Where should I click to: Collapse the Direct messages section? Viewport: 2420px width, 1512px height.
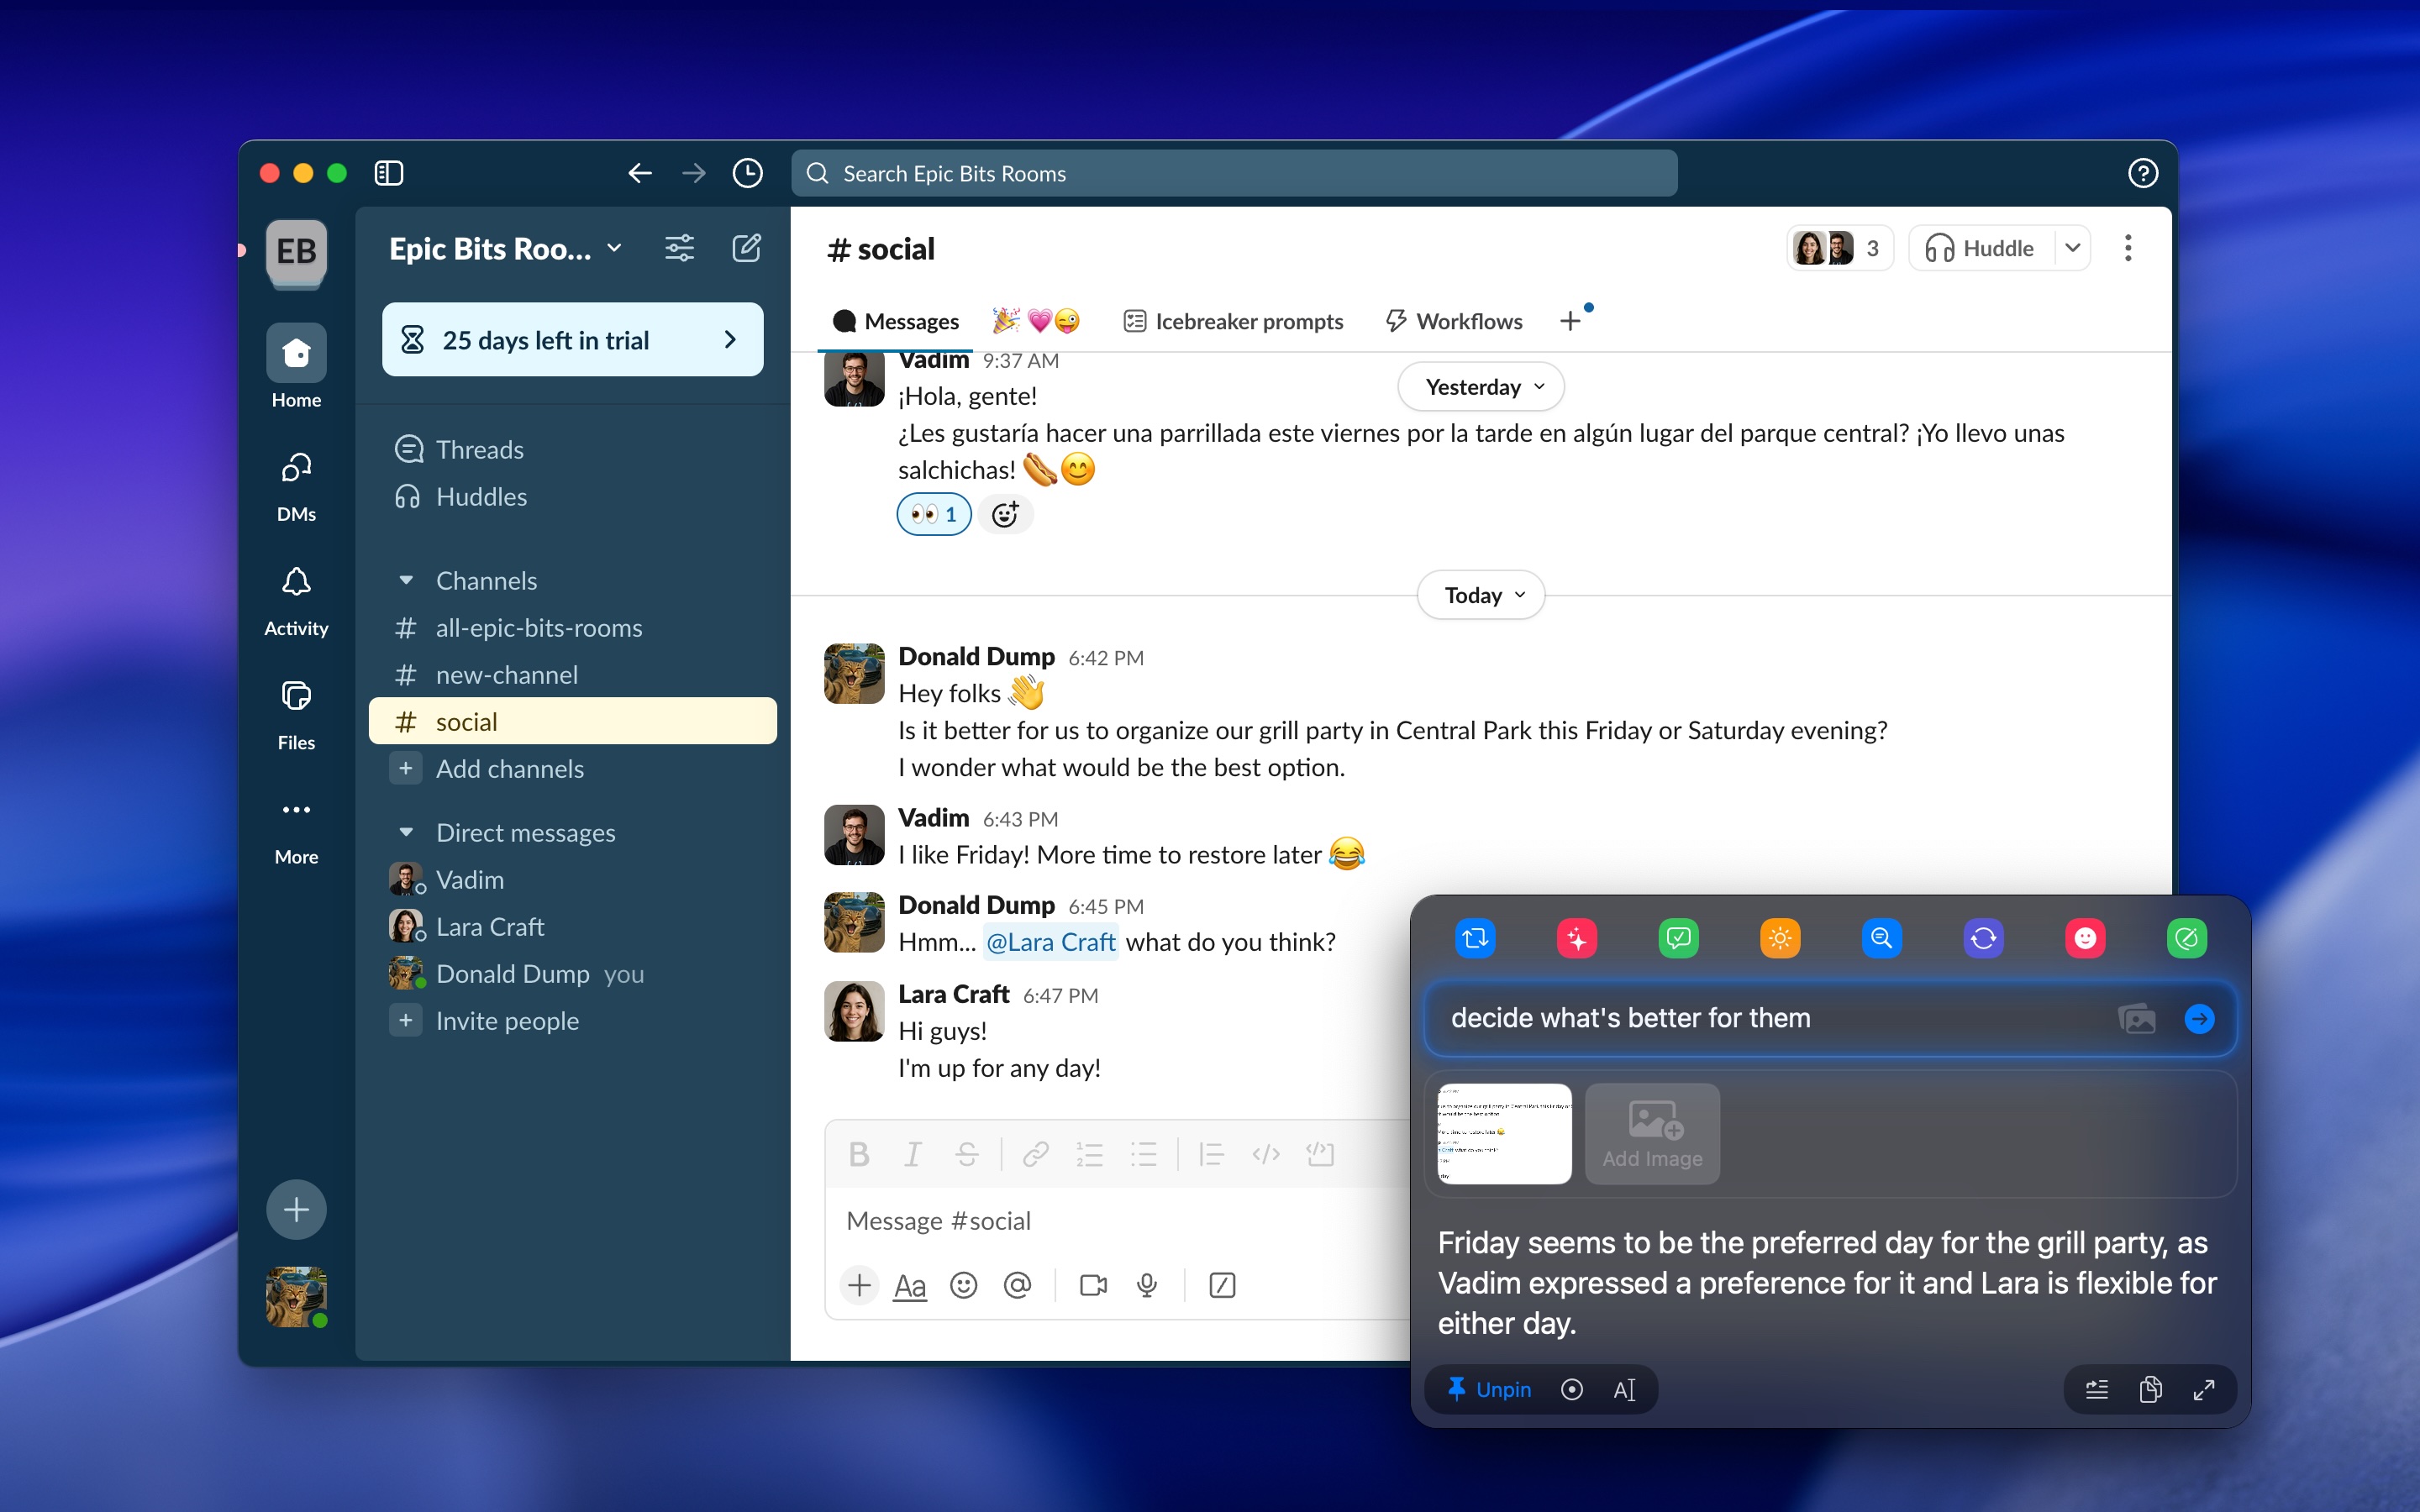tap(406, 832)
